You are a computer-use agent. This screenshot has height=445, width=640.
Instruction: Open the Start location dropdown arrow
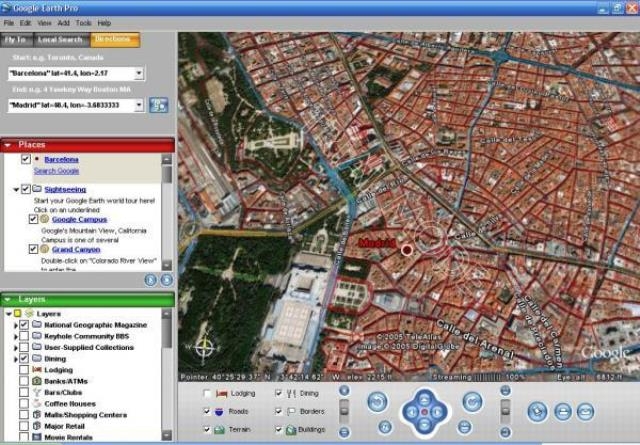coord(139,73)
